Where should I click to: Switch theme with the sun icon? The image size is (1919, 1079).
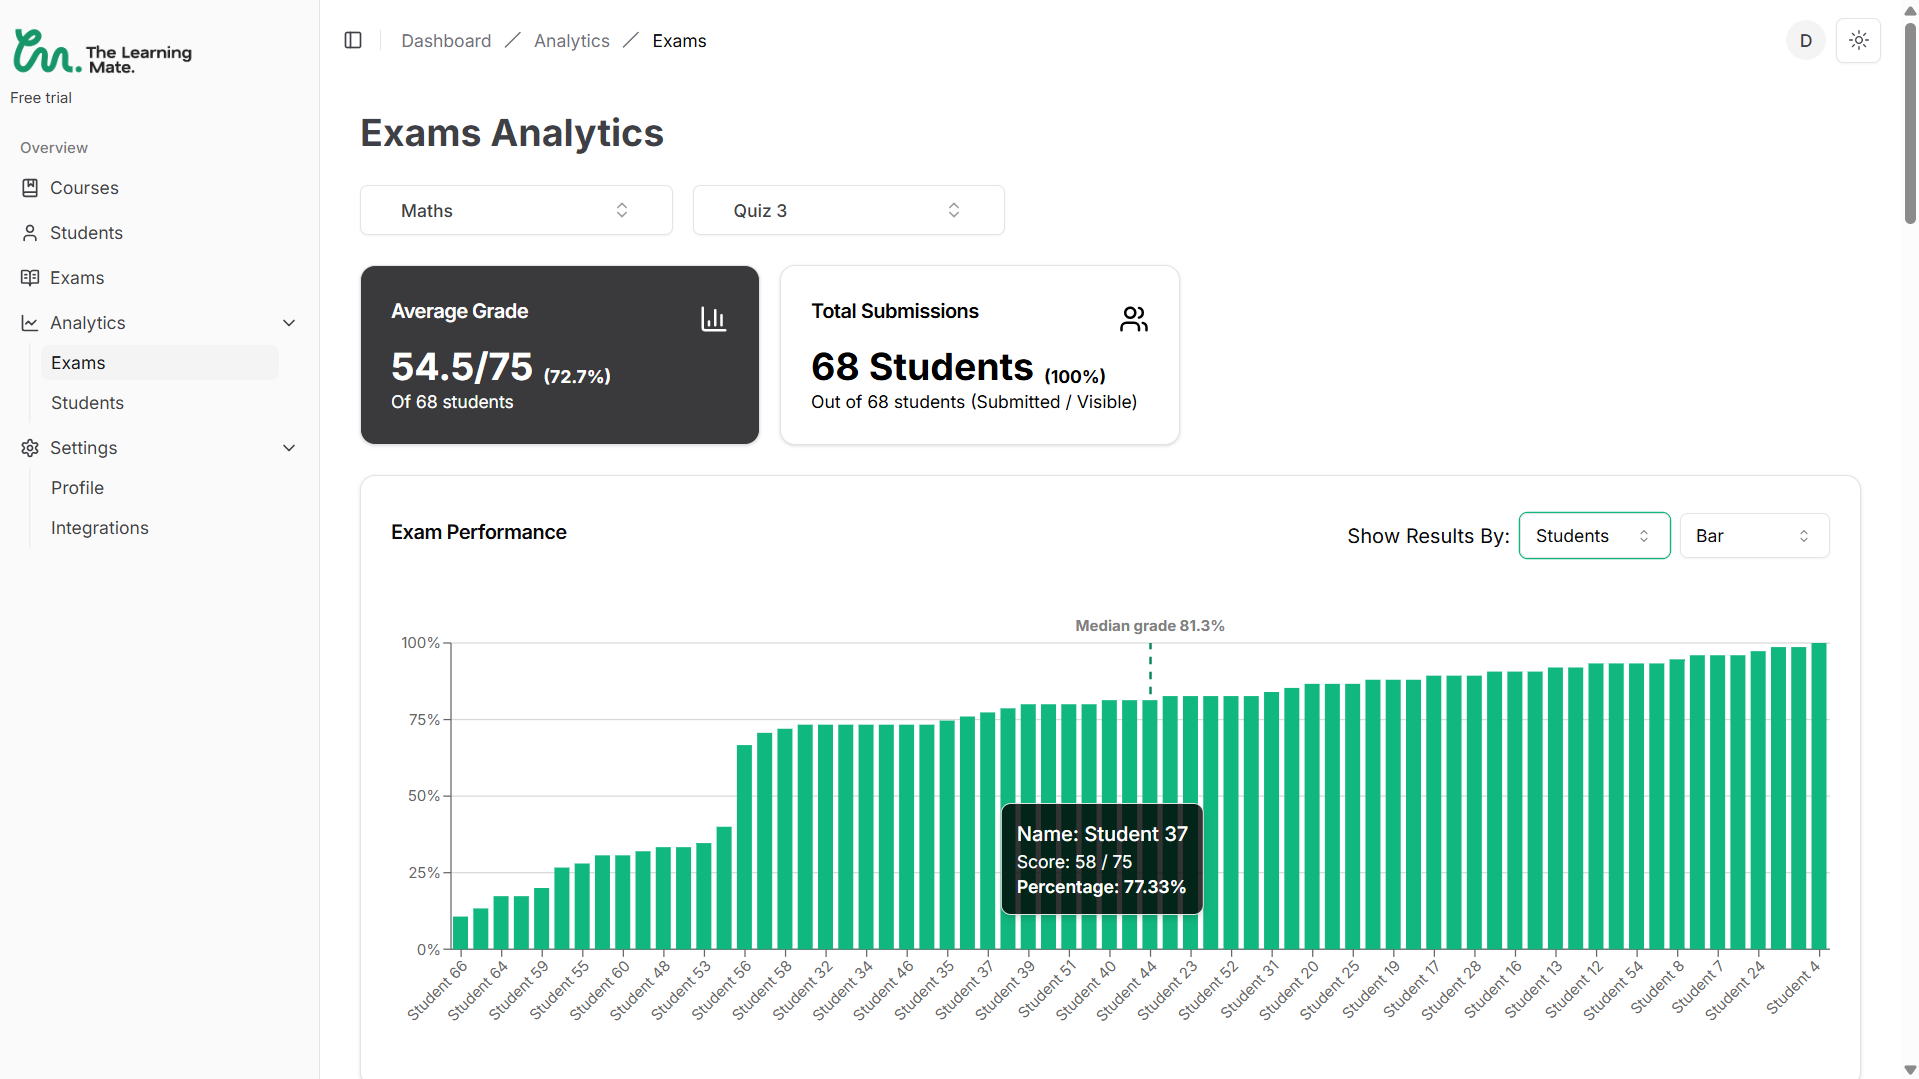1858,41
